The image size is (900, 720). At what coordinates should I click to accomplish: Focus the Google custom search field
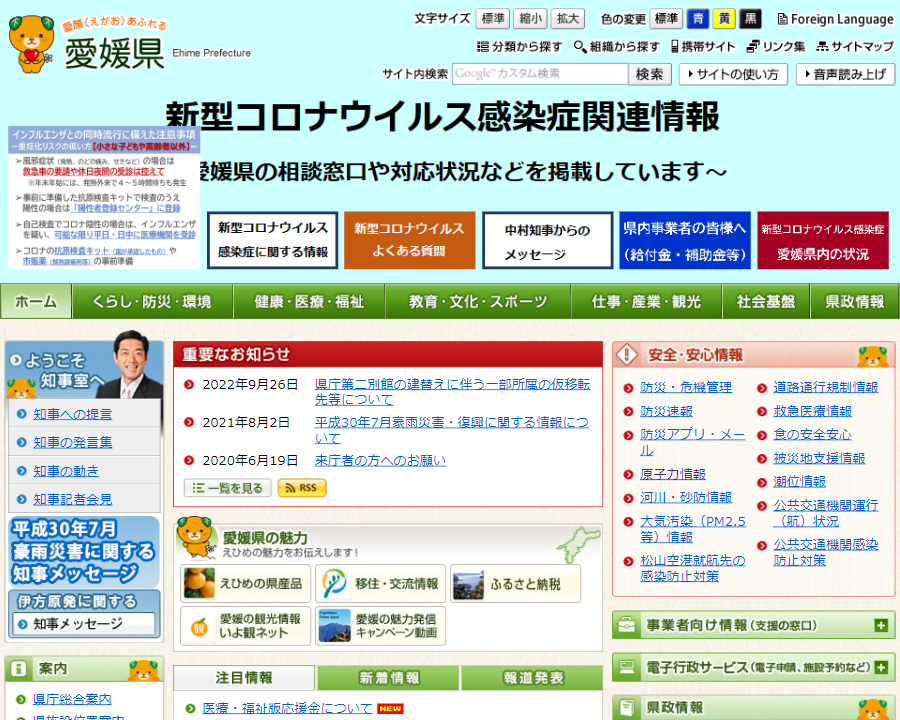click(x=540, y=74)
